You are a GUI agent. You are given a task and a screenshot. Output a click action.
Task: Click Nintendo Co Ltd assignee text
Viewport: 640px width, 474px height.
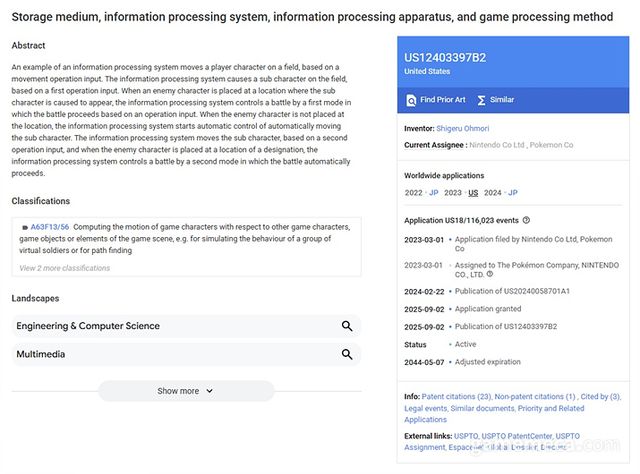click(497, 145)
